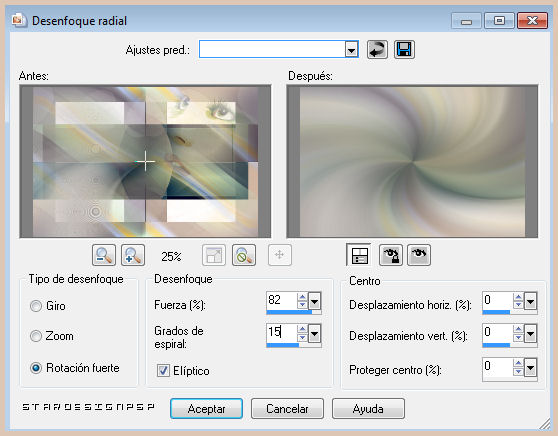
Task: Toggle the show/hide previews icon
Action: (x=359, y=255)
